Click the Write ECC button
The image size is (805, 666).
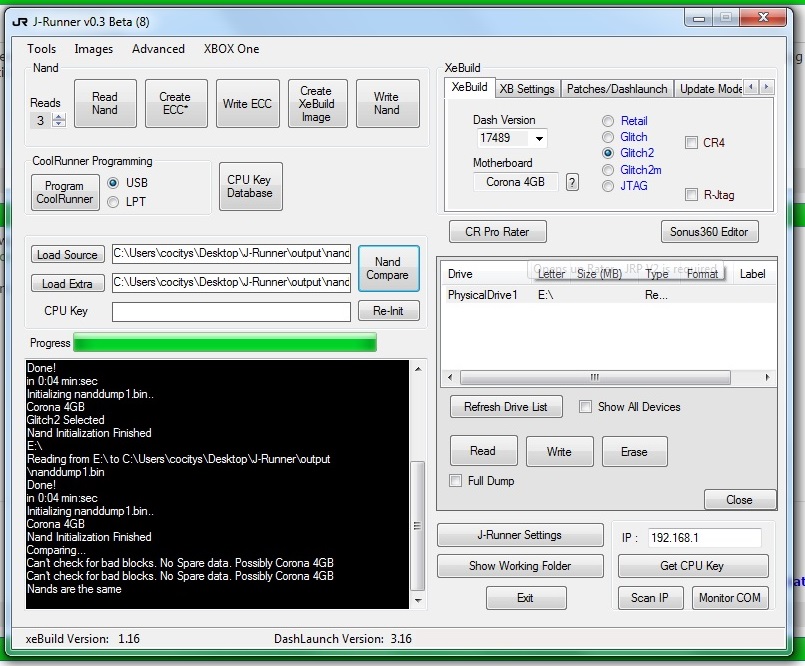point(247,103)
